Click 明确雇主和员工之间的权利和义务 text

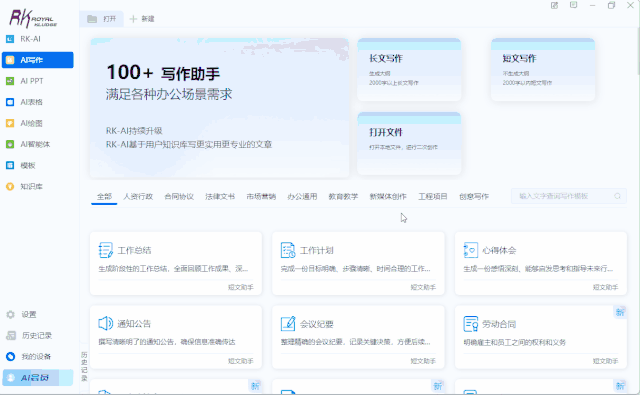point(515,342)
